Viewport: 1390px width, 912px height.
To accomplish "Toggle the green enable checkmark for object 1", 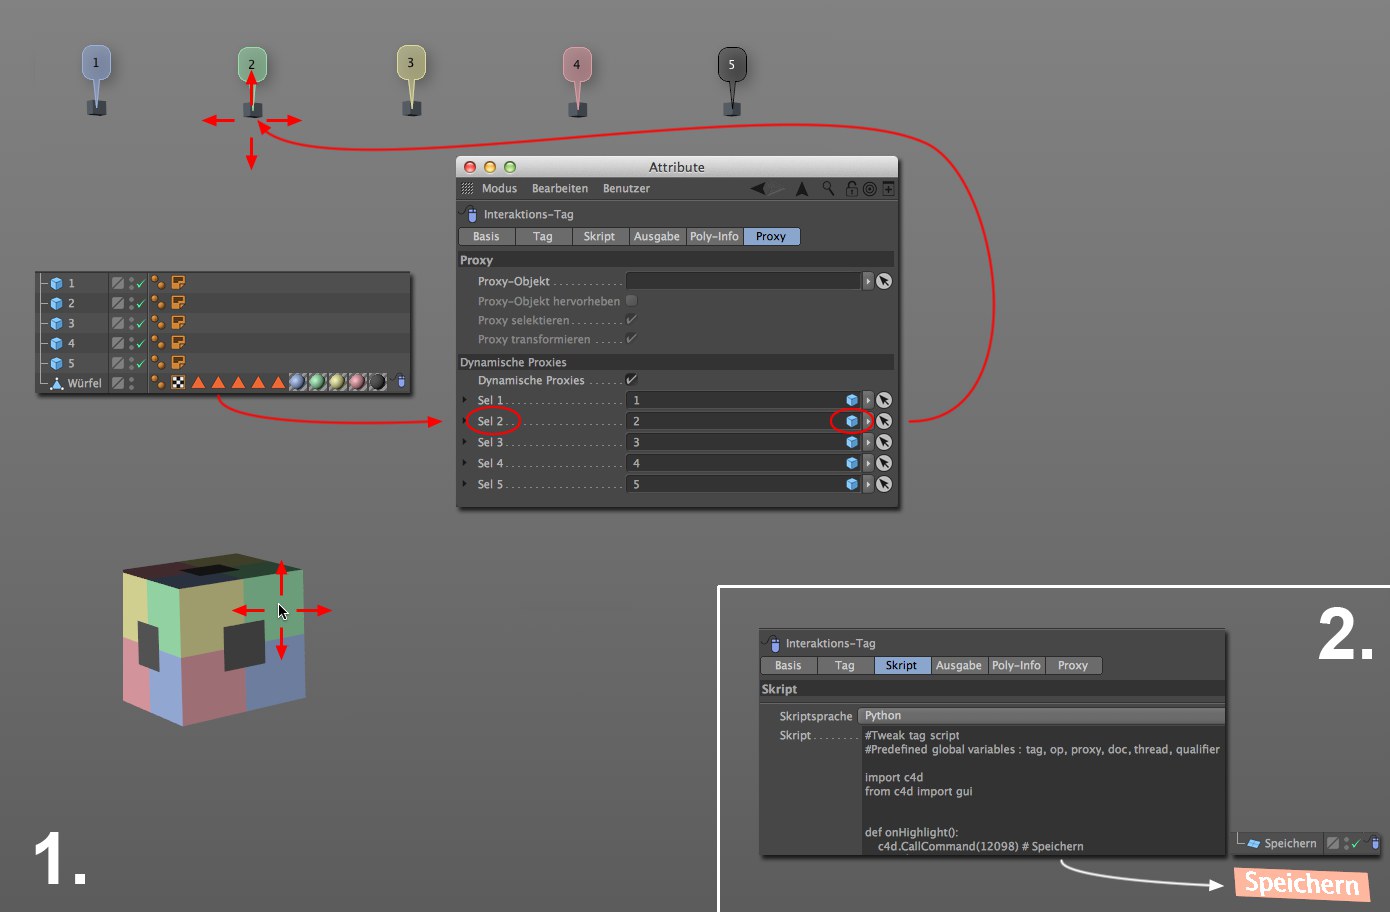I will 140,285.
